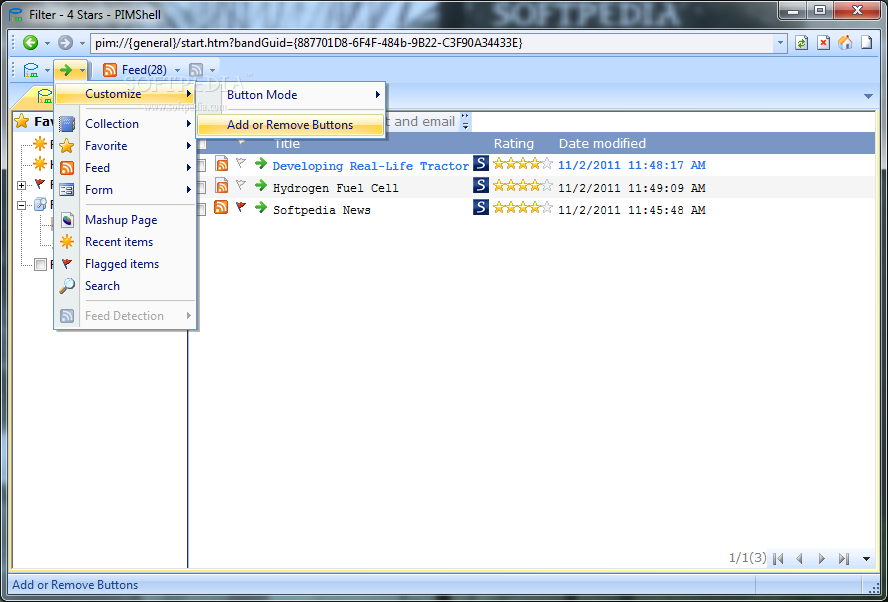The height and width of the screenshot is (602, 888).
Task: Click feed icon of Hydrogen Fuel Cell row
Action: (x=222, y=186)
